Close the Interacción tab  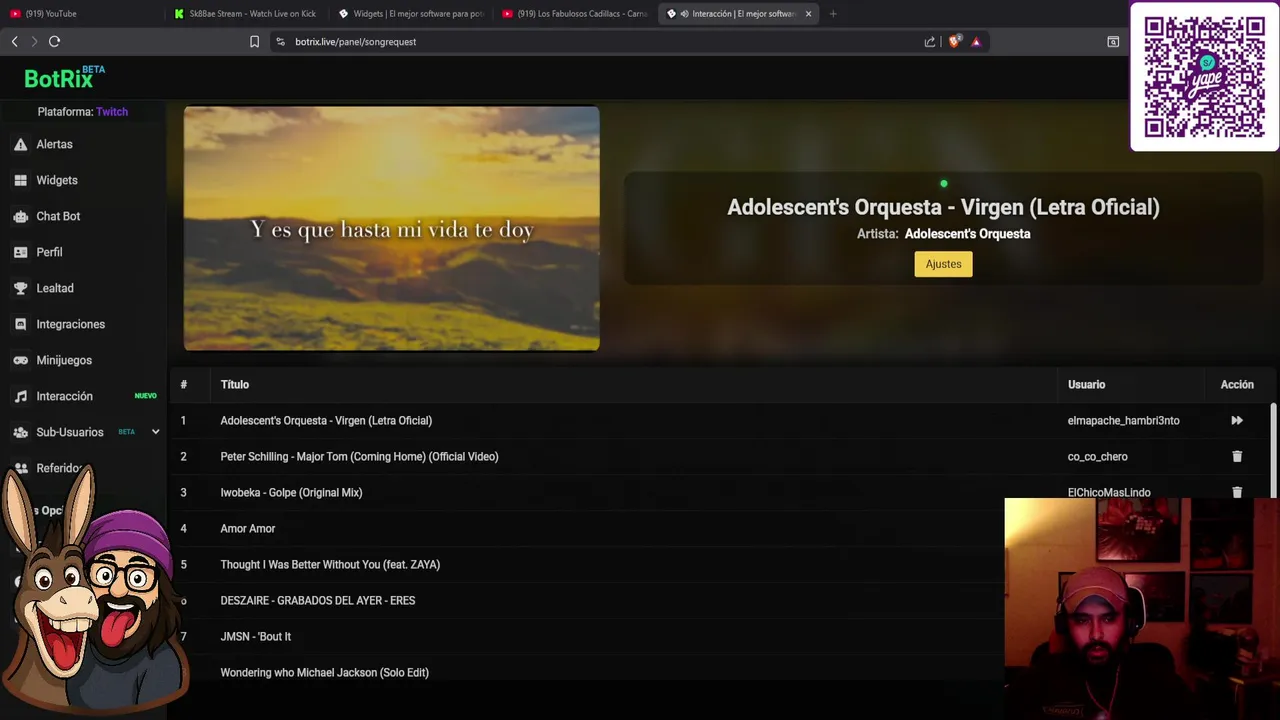(x=808, y=14)
